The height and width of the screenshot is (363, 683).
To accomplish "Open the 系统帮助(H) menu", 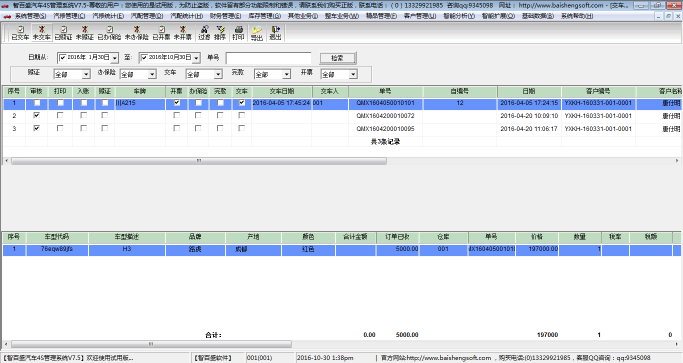I will pyautogui.click(x=577, y=16).
